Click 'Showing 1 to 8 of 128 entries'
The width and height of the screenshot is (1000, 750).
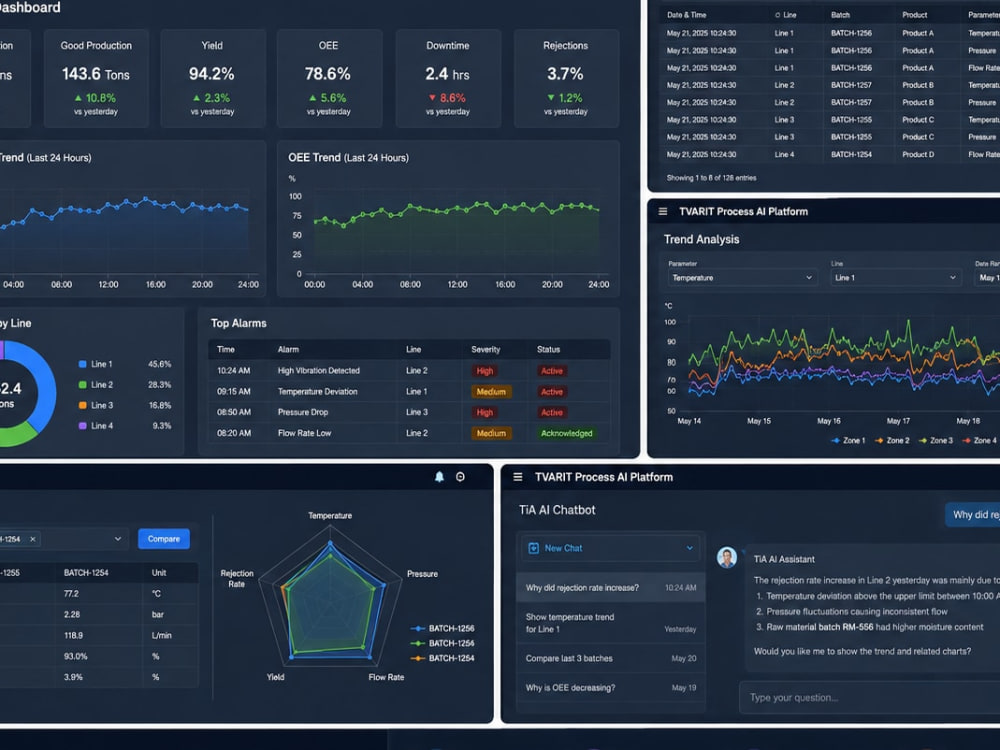711,178
